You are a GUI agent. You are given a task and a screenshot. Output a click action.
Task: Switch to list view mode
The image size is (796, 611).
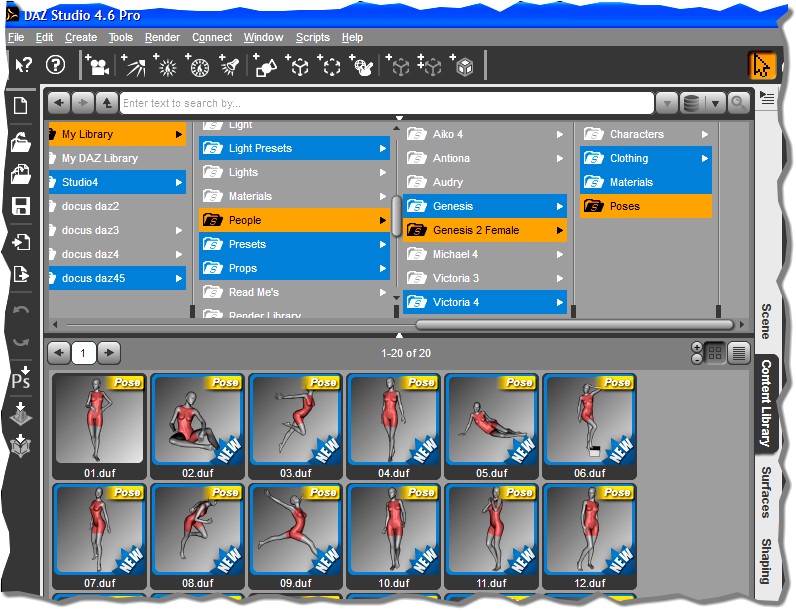pos(739,353)
